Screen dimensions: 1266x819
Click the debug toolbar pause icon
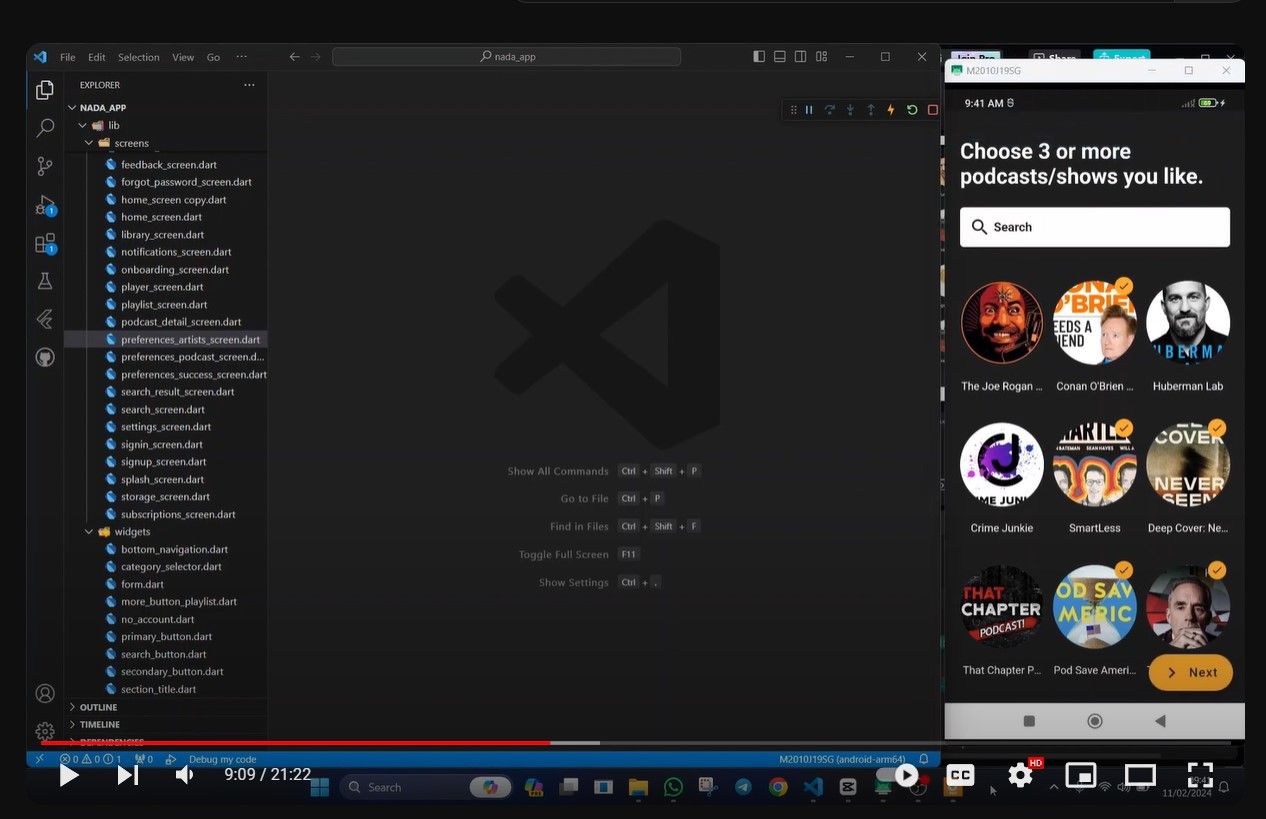pyautogui.click(x=809, y=110)
